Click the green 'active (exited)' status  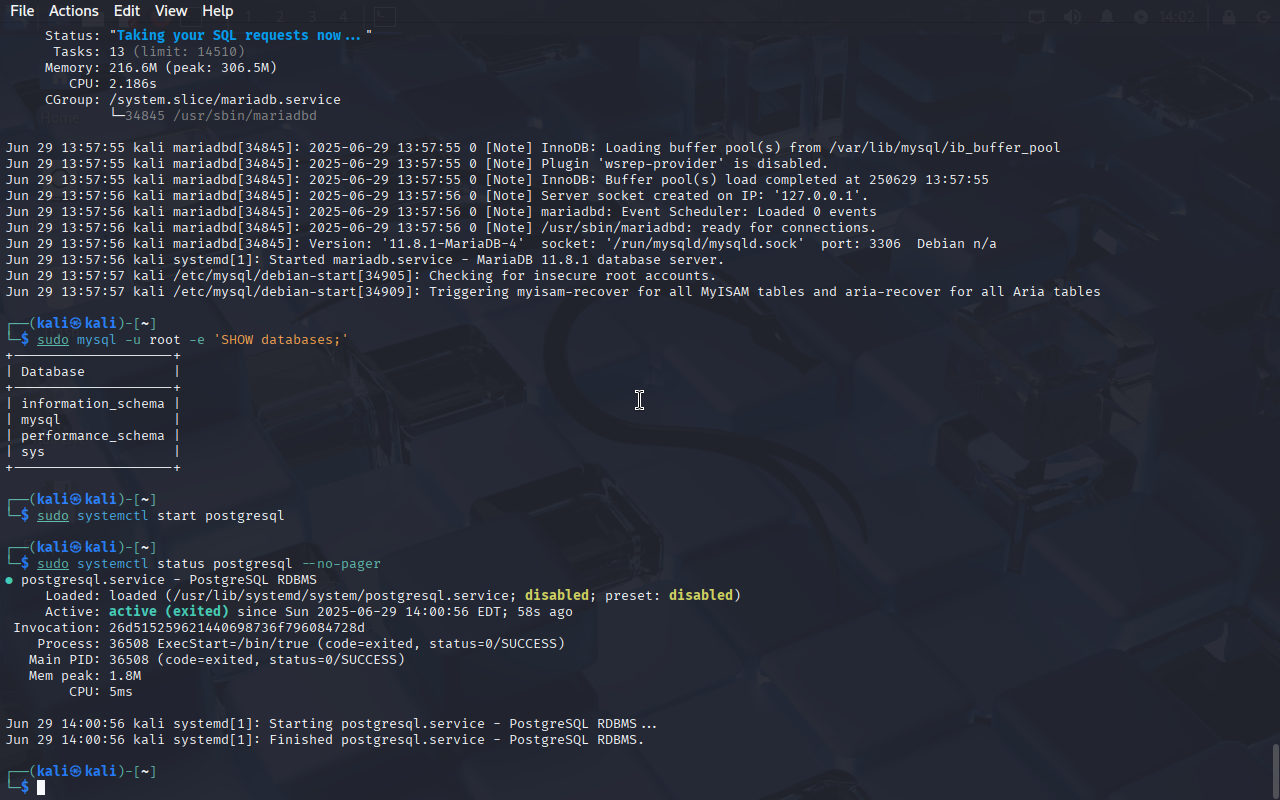169,611
